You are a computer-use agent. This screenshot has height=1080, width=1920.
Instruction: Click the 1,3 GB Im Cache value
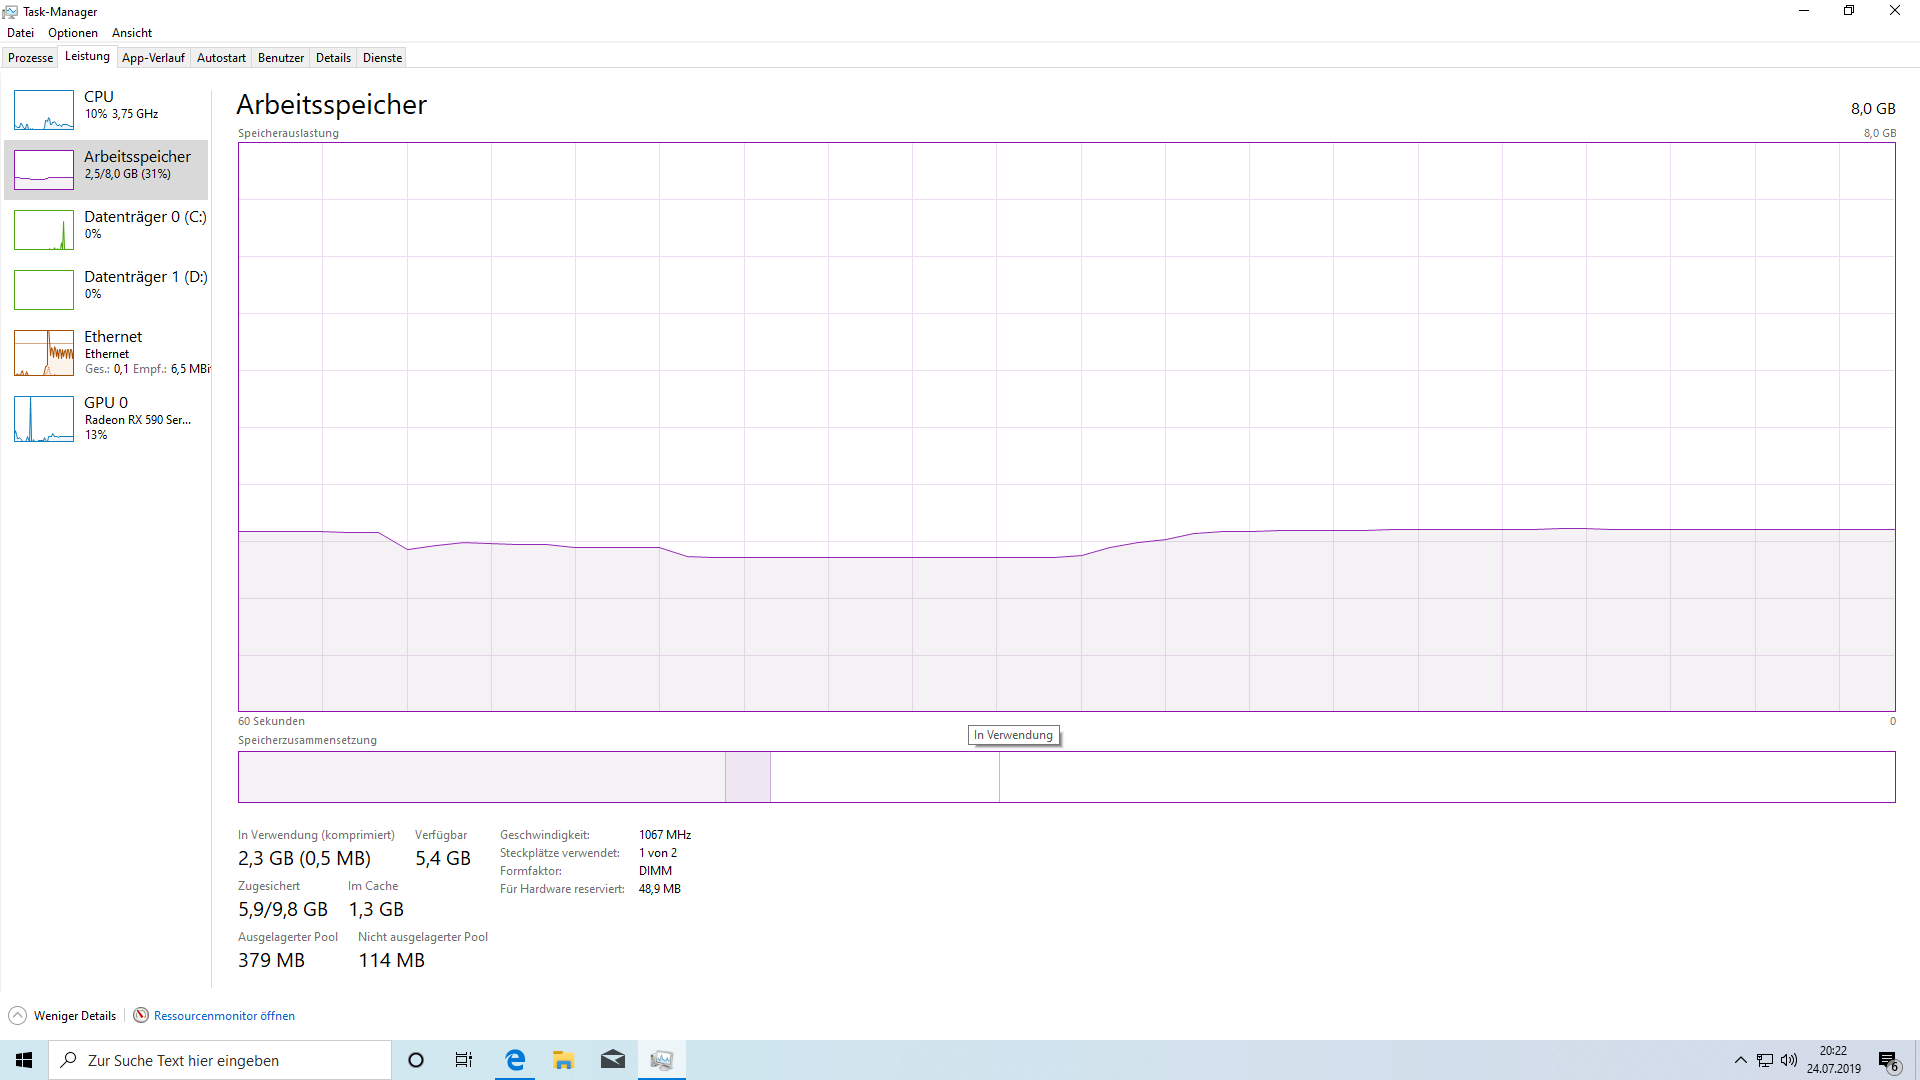coord(376,909)
